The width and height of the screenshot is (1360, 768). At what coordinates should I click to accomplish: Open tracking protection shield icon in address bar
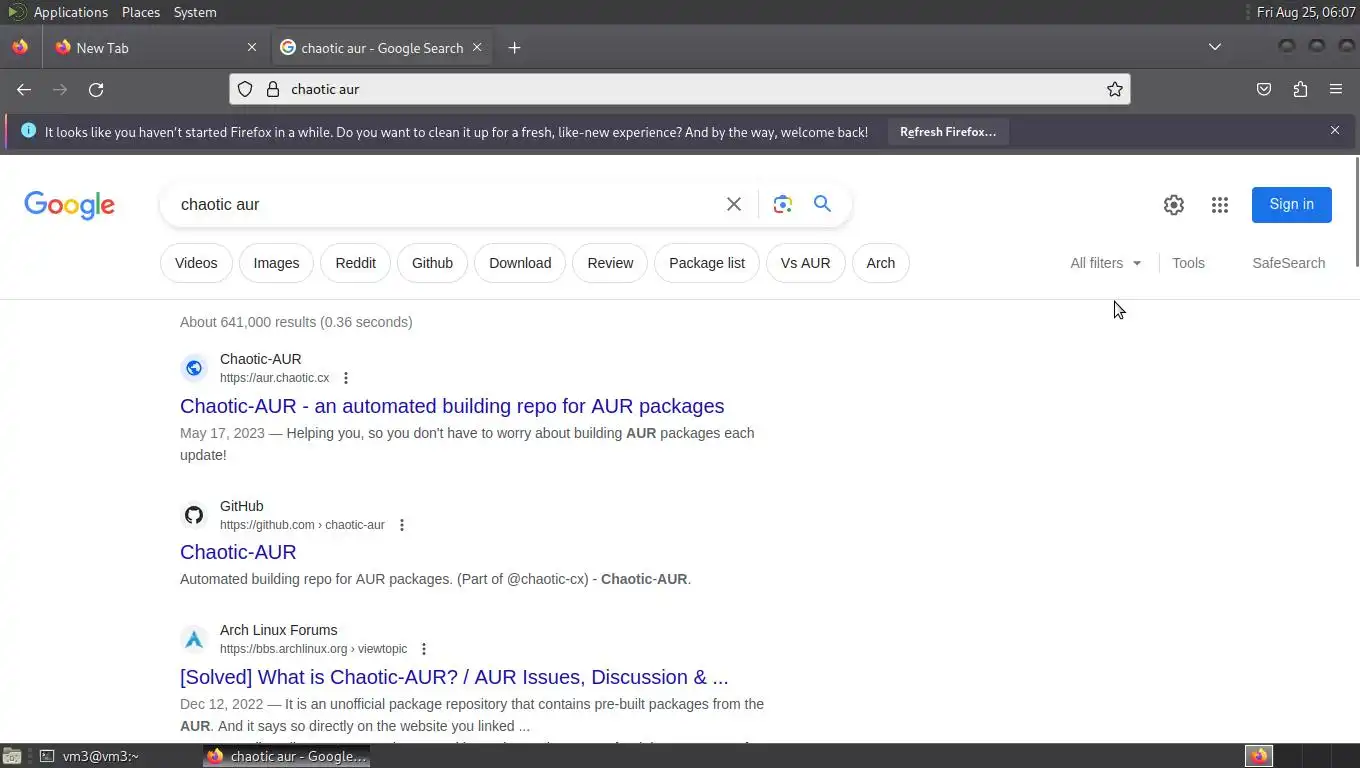click(245, 89)
